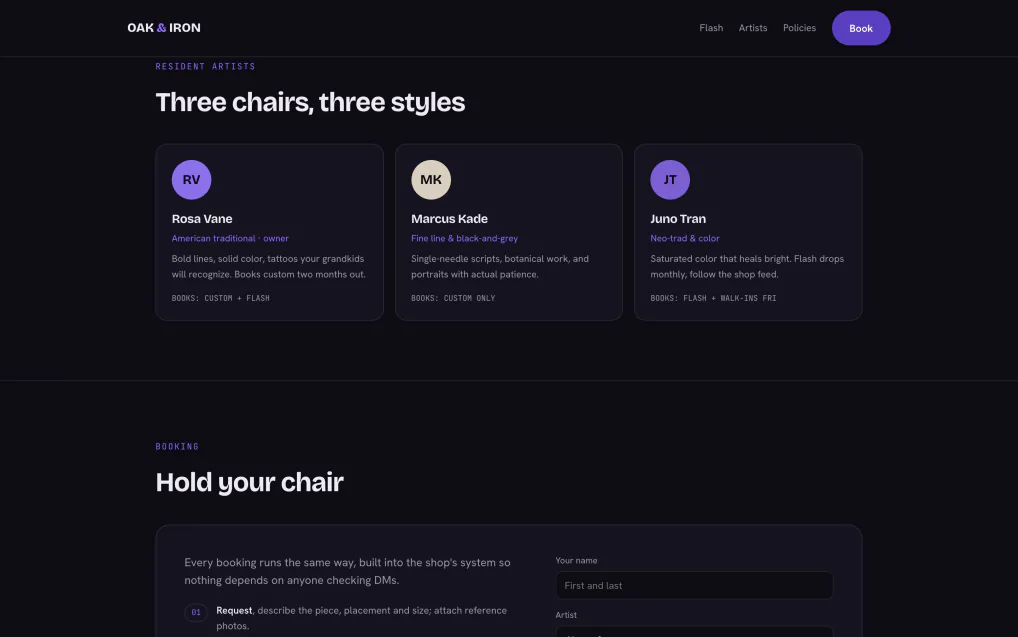Select the Juno Tran artist name
1018x637 pixels.
click(678, 219)
